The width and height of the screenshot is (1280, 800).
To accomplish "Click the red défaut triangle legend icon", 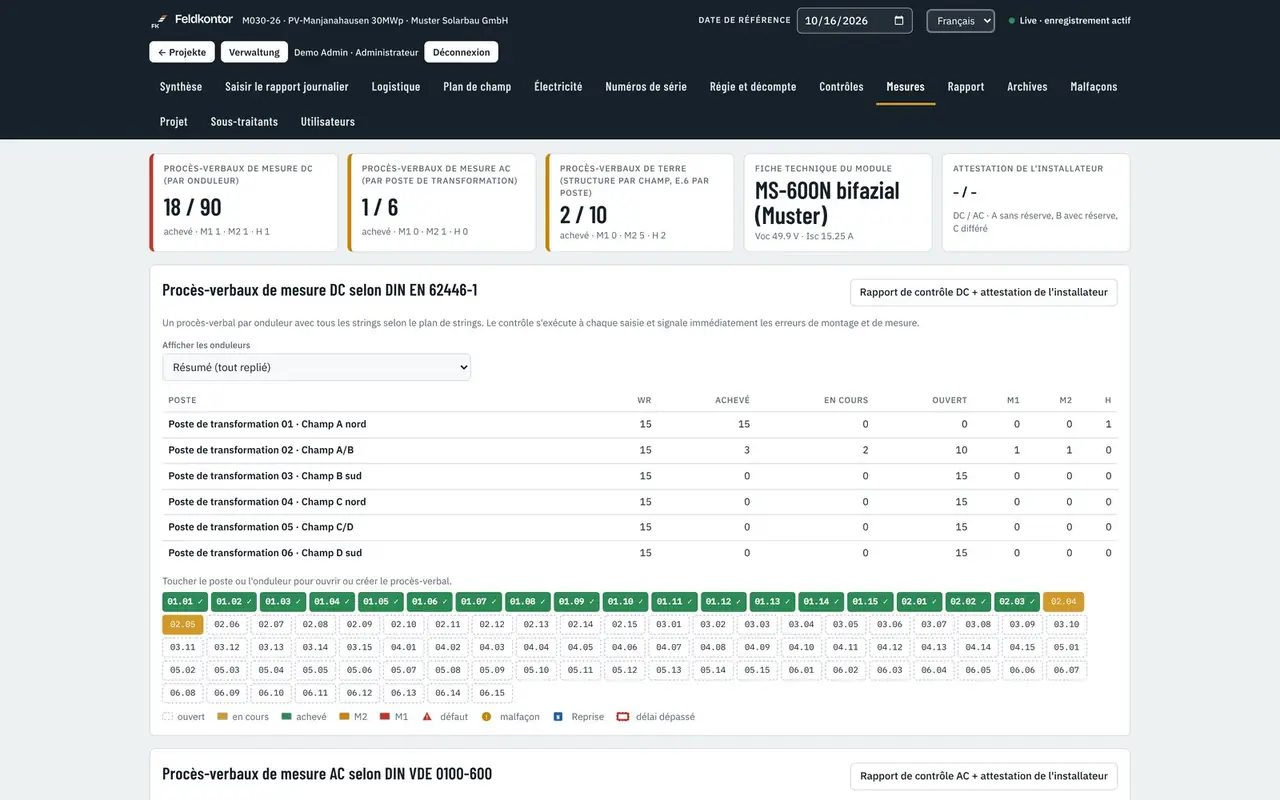I will 427,717.
